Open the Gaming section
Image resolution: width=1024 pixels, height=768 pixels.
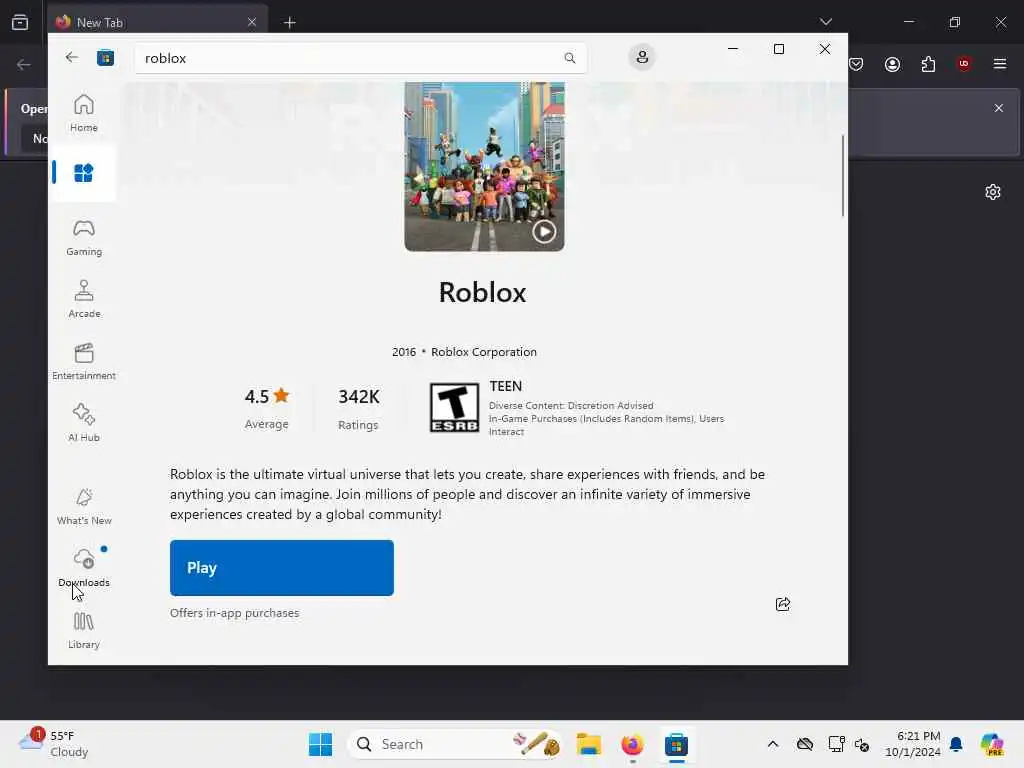[84, 237]
